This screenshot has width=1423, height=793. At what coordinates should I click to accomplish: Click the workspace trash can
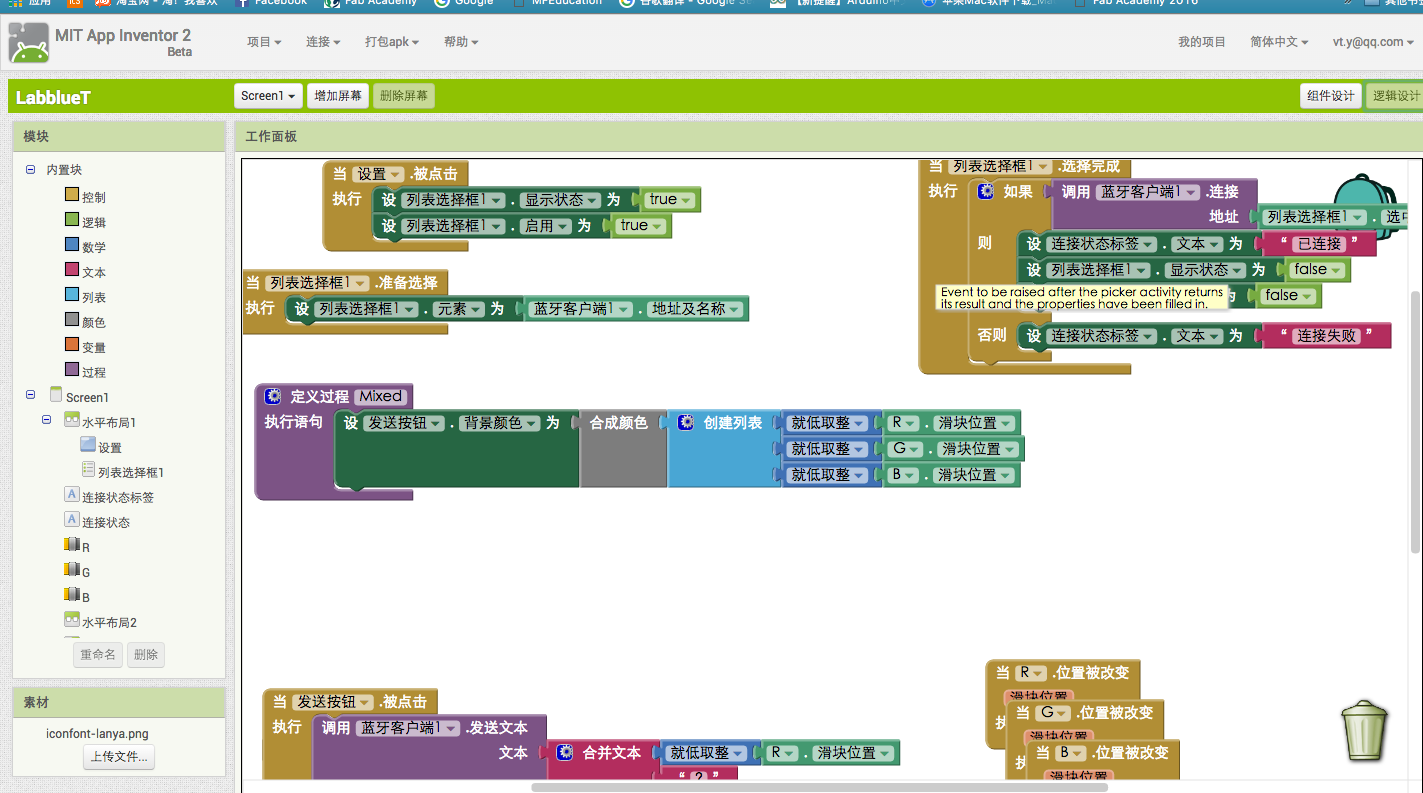click(x=1365, y=730)
